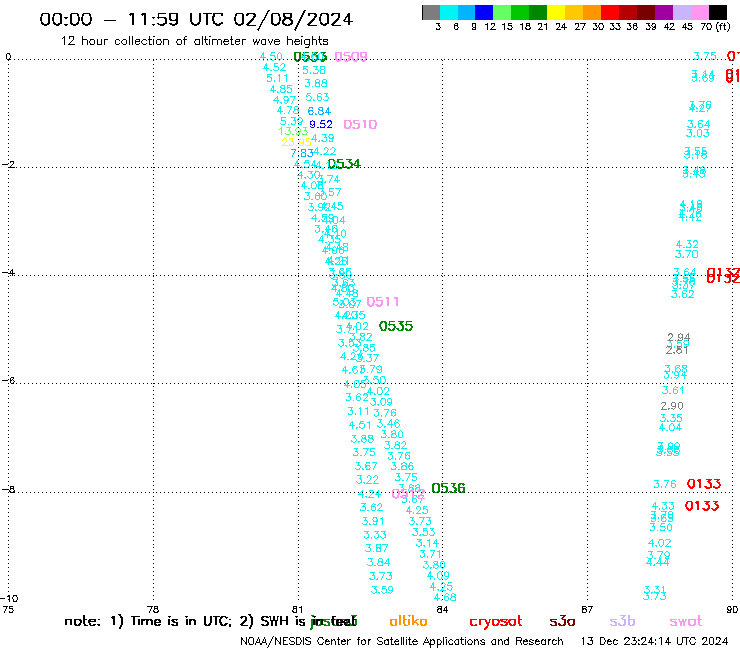Image resolution: width=740 pixels, height=650 pixels.
Task: Click the wave height value 3.11
Action: 358,412
